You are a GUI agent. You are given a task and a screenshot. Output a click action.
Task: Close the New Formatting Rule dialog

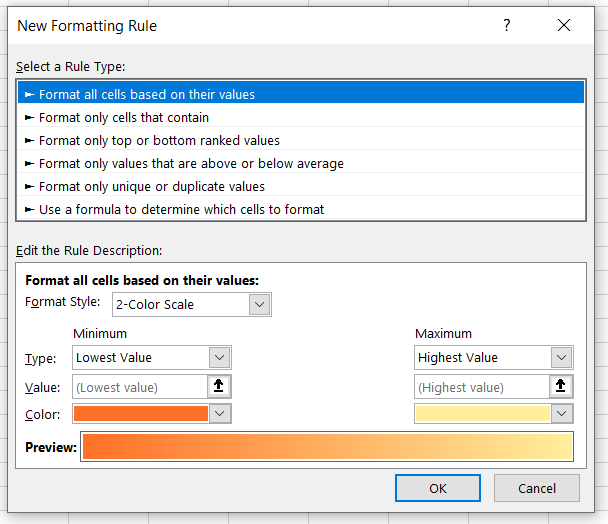(x=564, y=26)
